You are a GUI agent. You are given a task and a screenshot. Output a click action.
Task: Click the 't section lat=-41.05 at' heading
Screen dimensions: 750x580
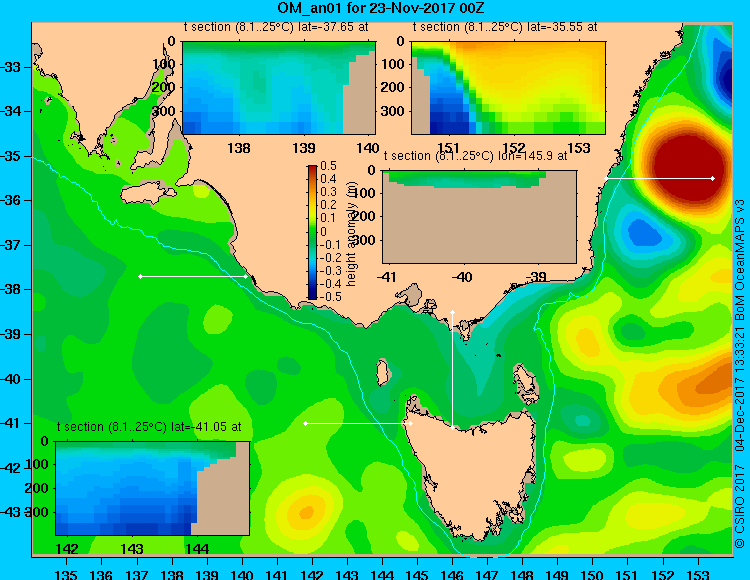pyautogui.click(x=149, y=427)
